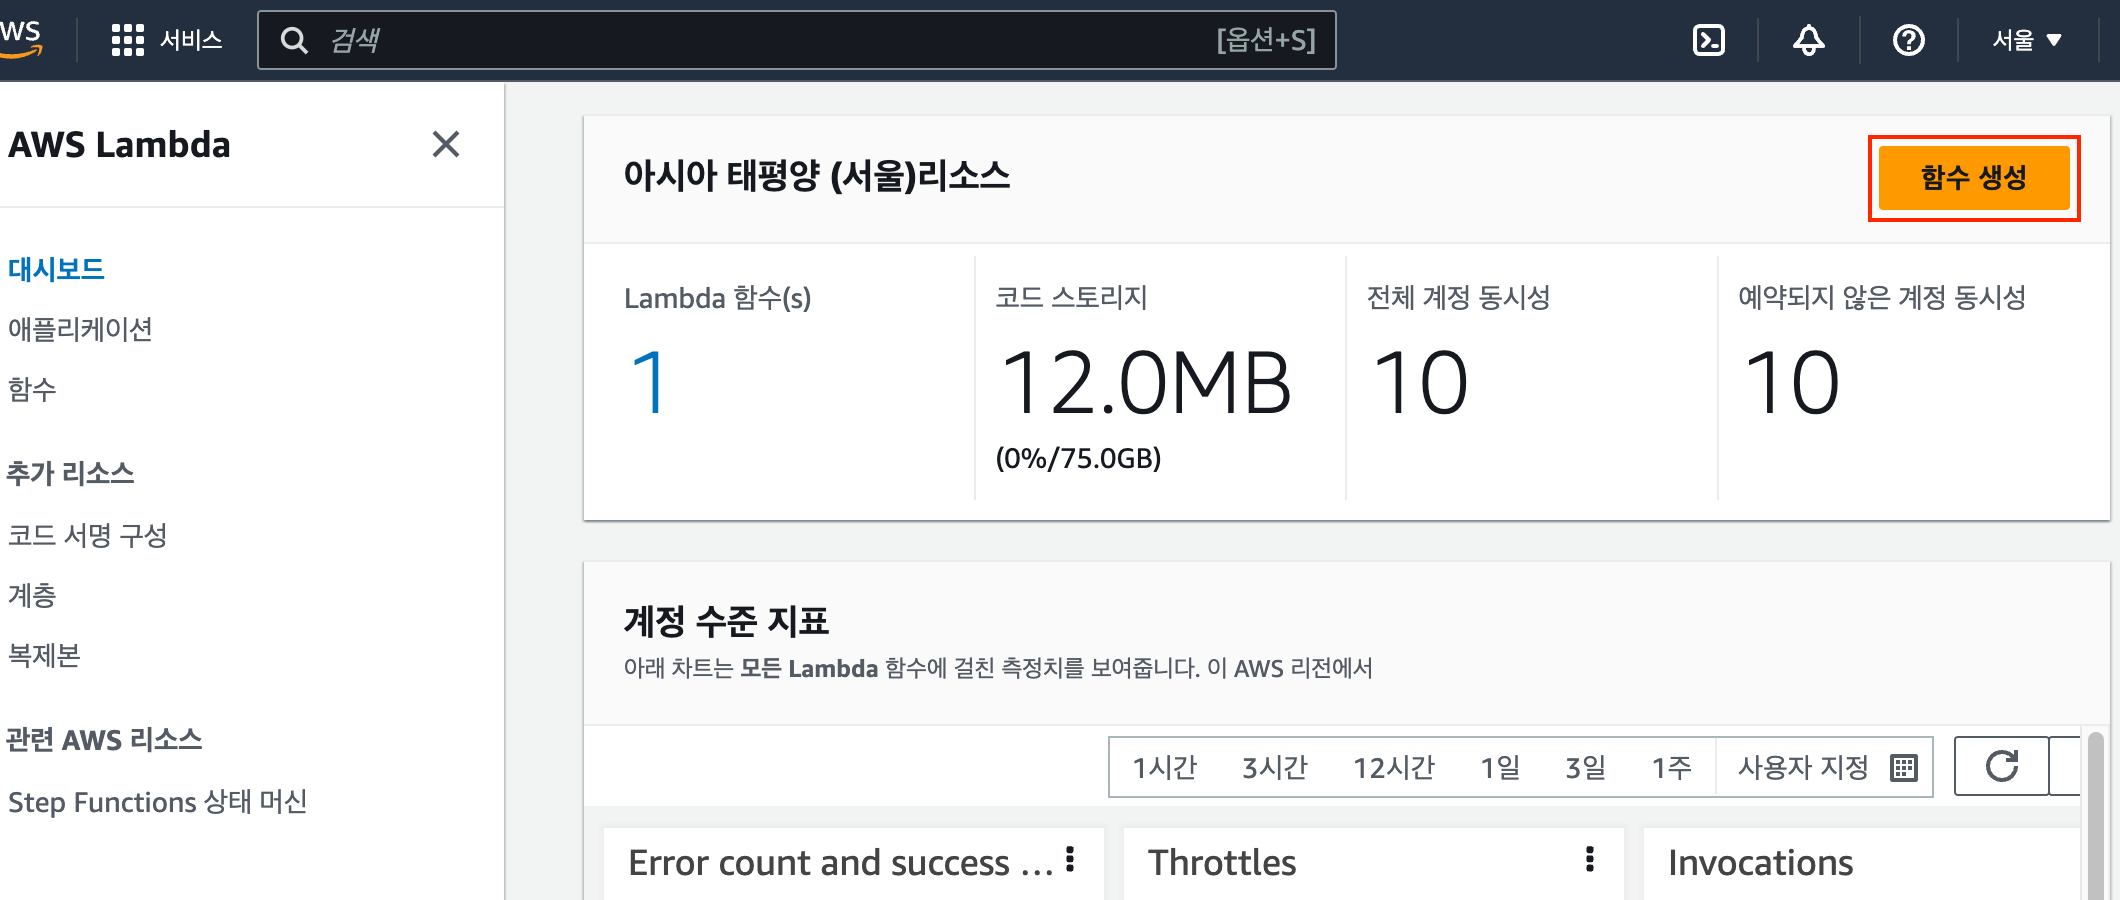Screen dimensions: 2120x900
Task: Expand the 서울 region dropdown
Action: (2027, 40)
